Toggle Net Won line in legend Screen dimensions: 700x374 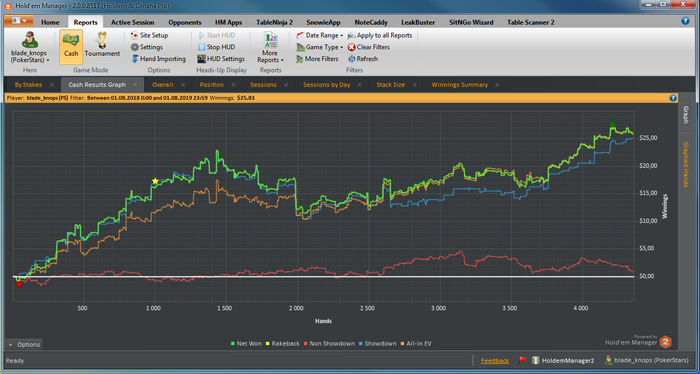[x=246, y=344]
